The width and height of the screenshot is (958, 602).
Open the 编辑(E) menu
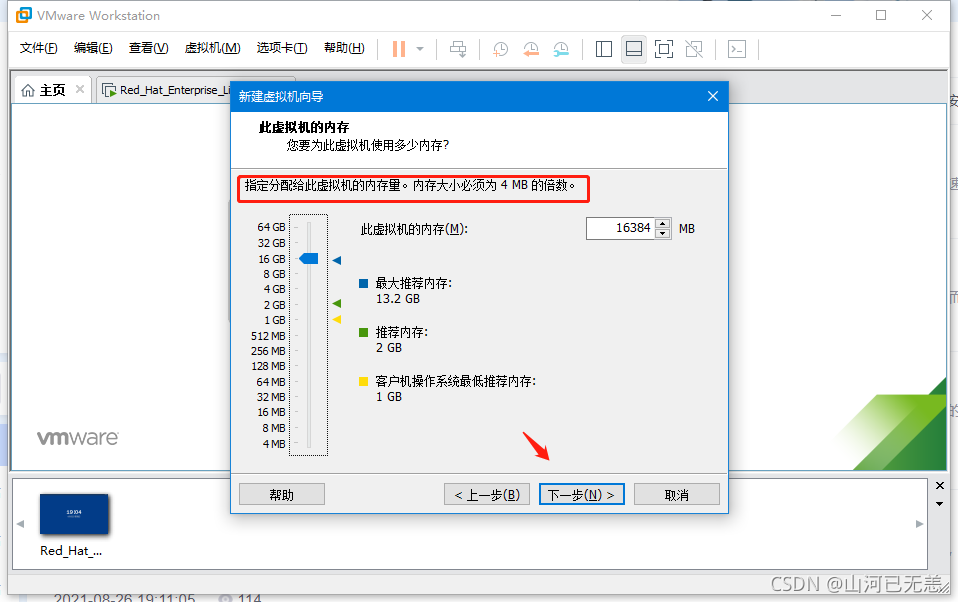[x=93, y=48]
